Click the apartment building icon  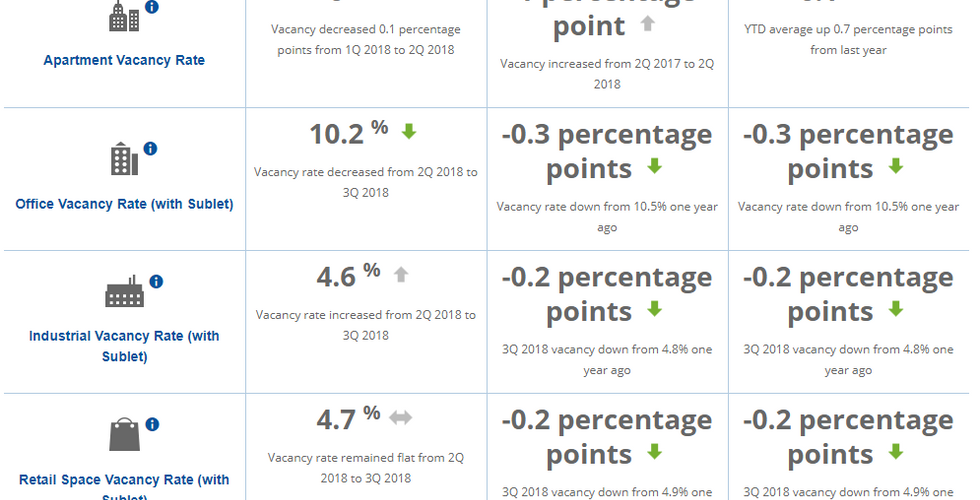pos(124,15)
